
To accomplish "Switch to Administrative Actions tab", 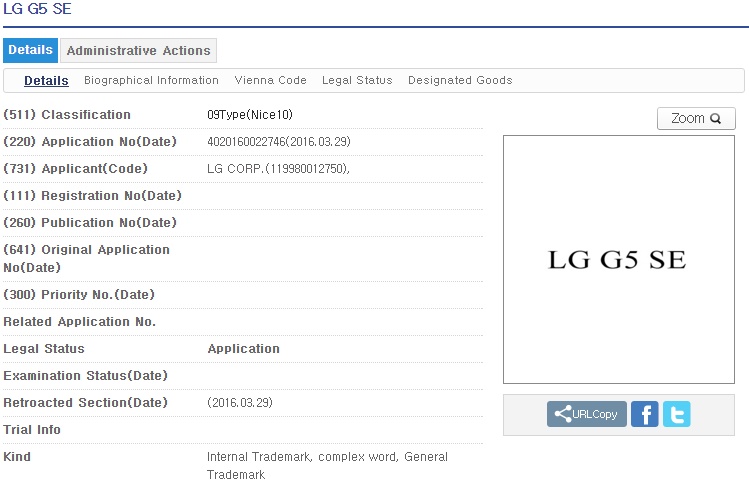I will pyautogui.click(x=139, y=51).
